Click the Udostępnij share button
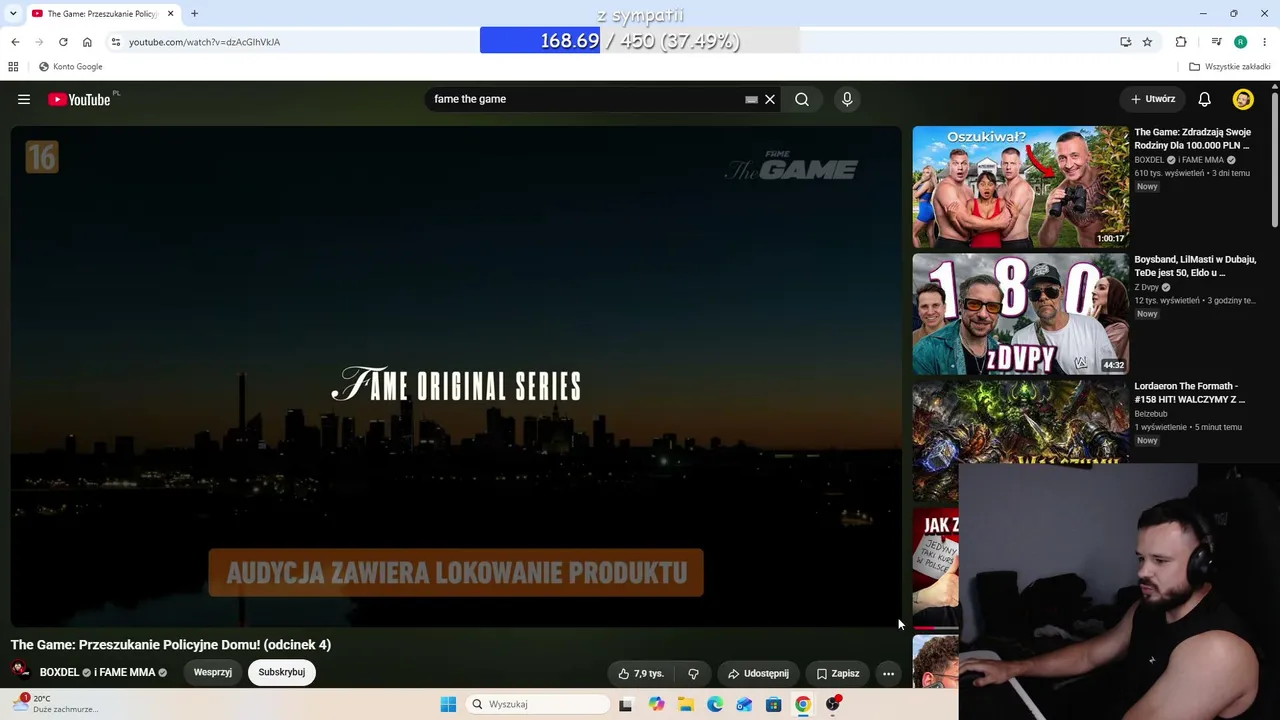The image size is (1280, 720). tap(758, 673)
